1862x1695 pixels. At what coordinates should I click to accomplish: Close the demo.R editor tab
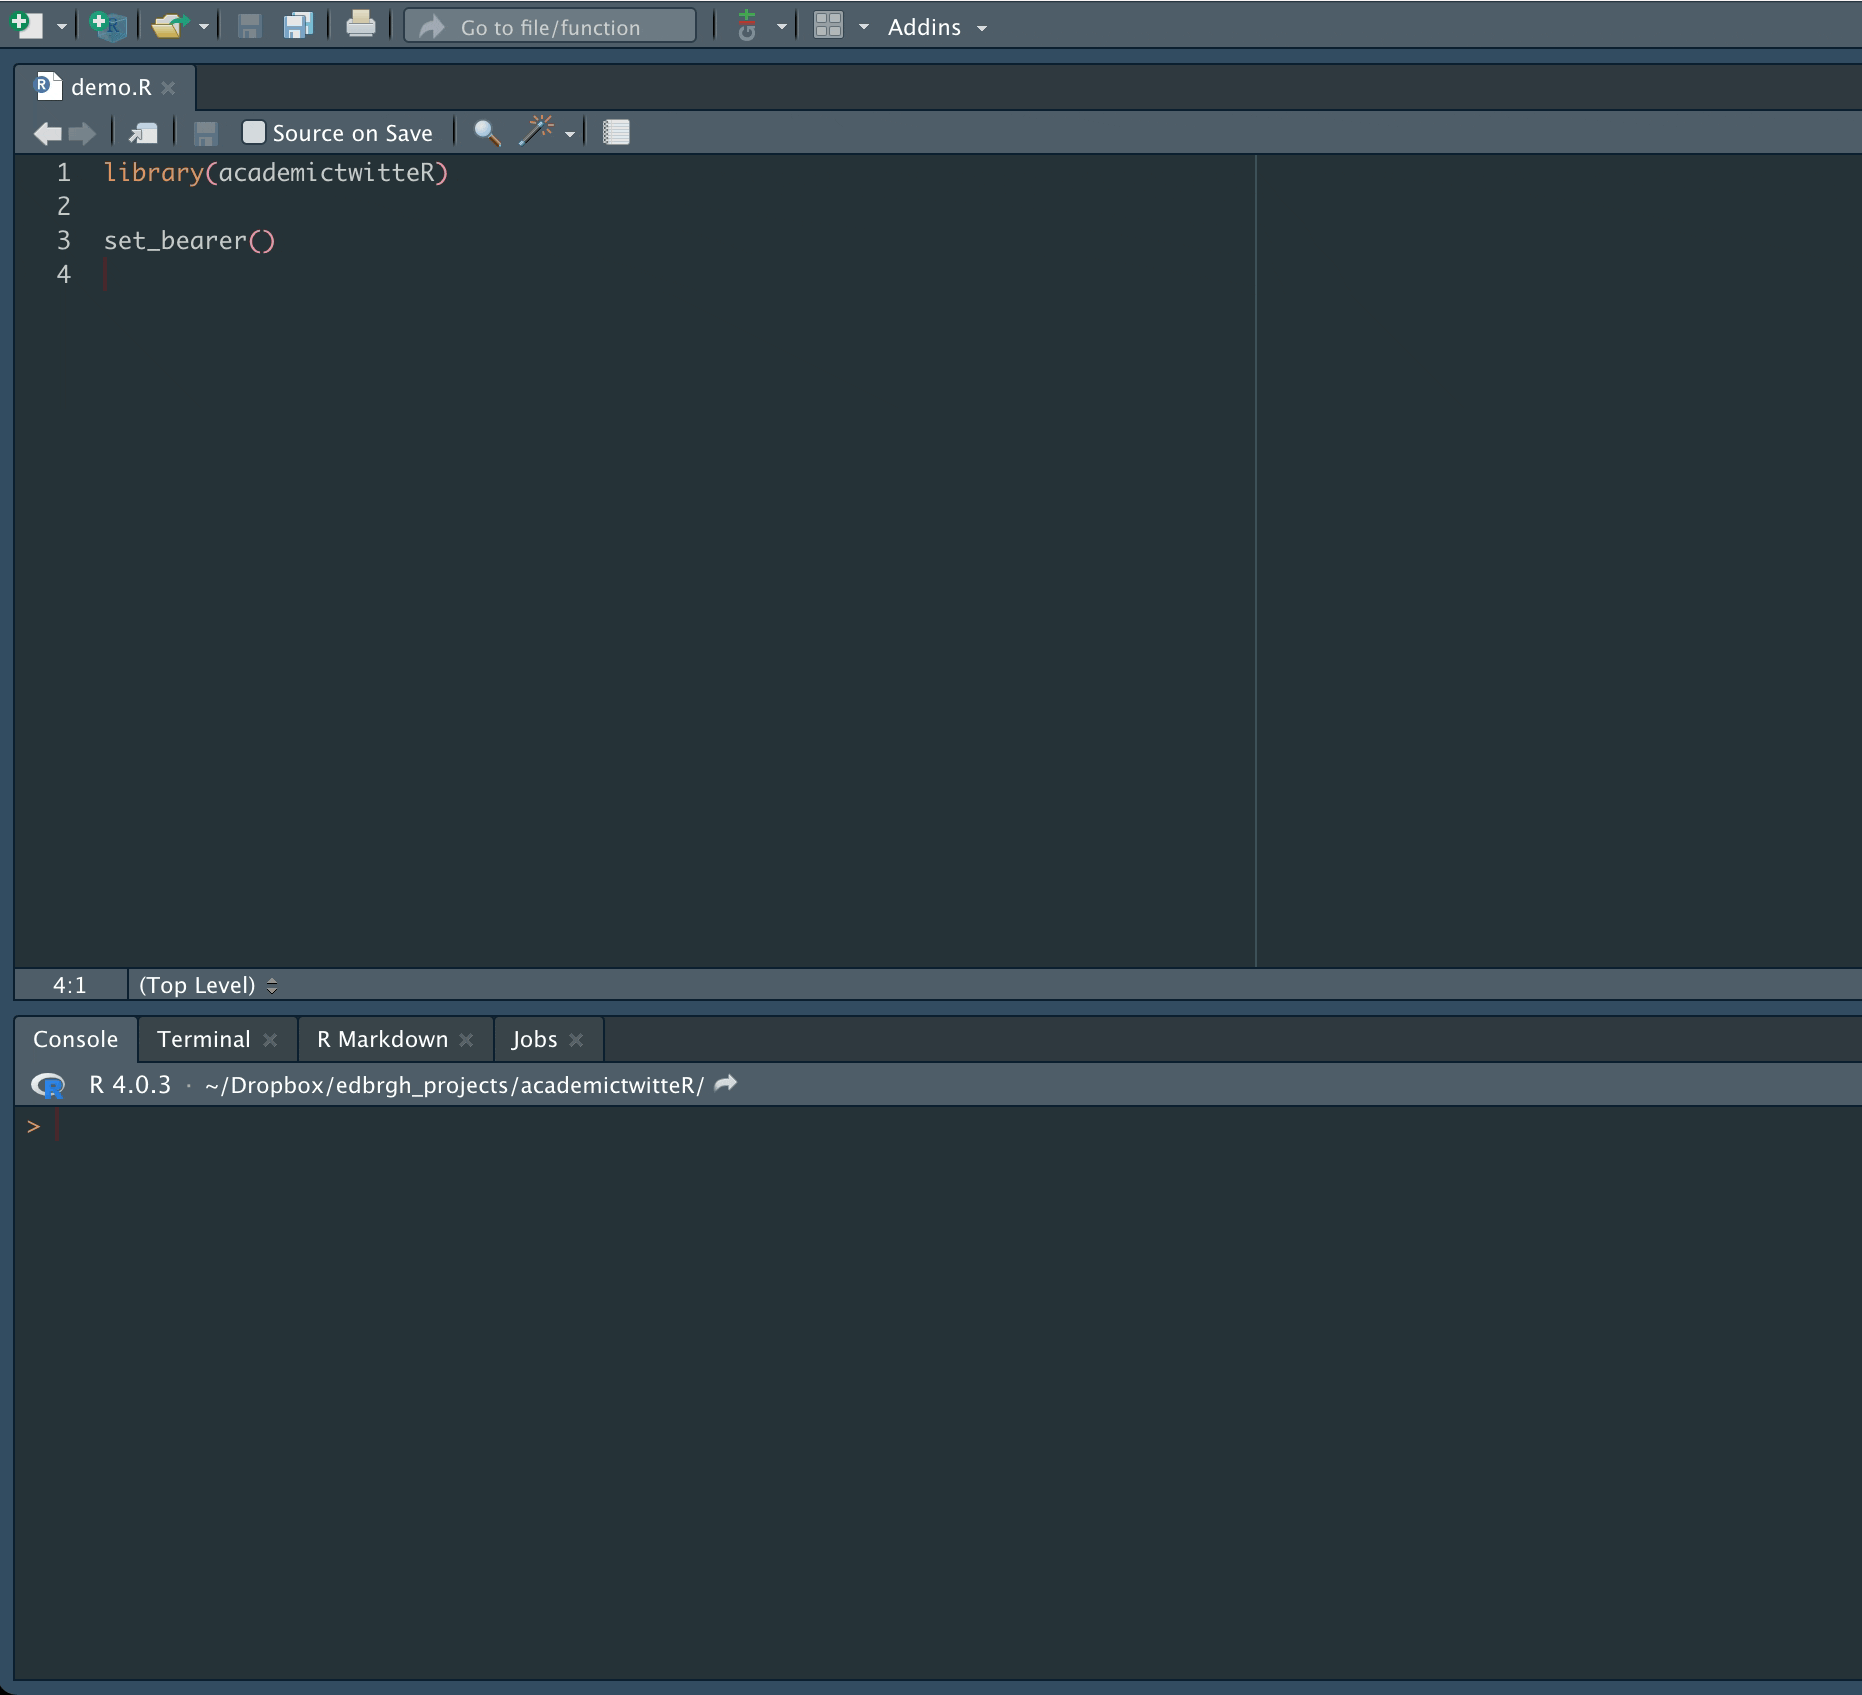[x=169, y=88]
